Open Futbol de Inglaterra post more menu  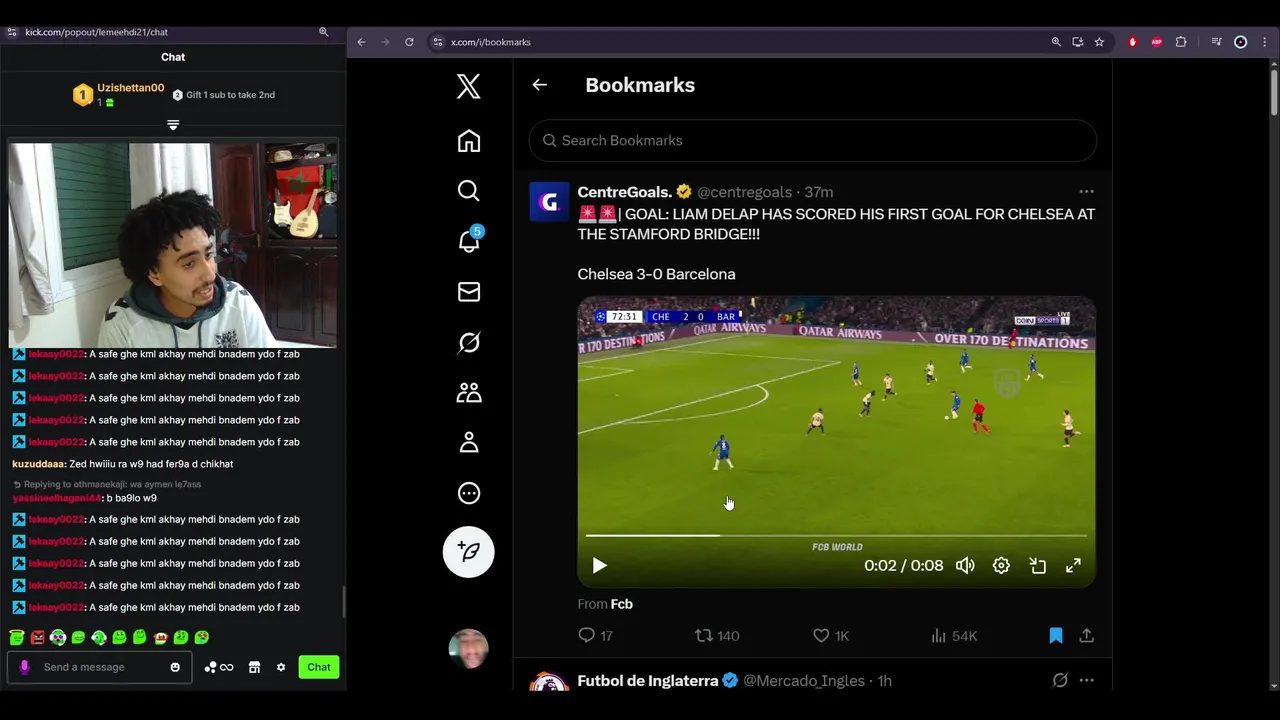point(1086,681)
